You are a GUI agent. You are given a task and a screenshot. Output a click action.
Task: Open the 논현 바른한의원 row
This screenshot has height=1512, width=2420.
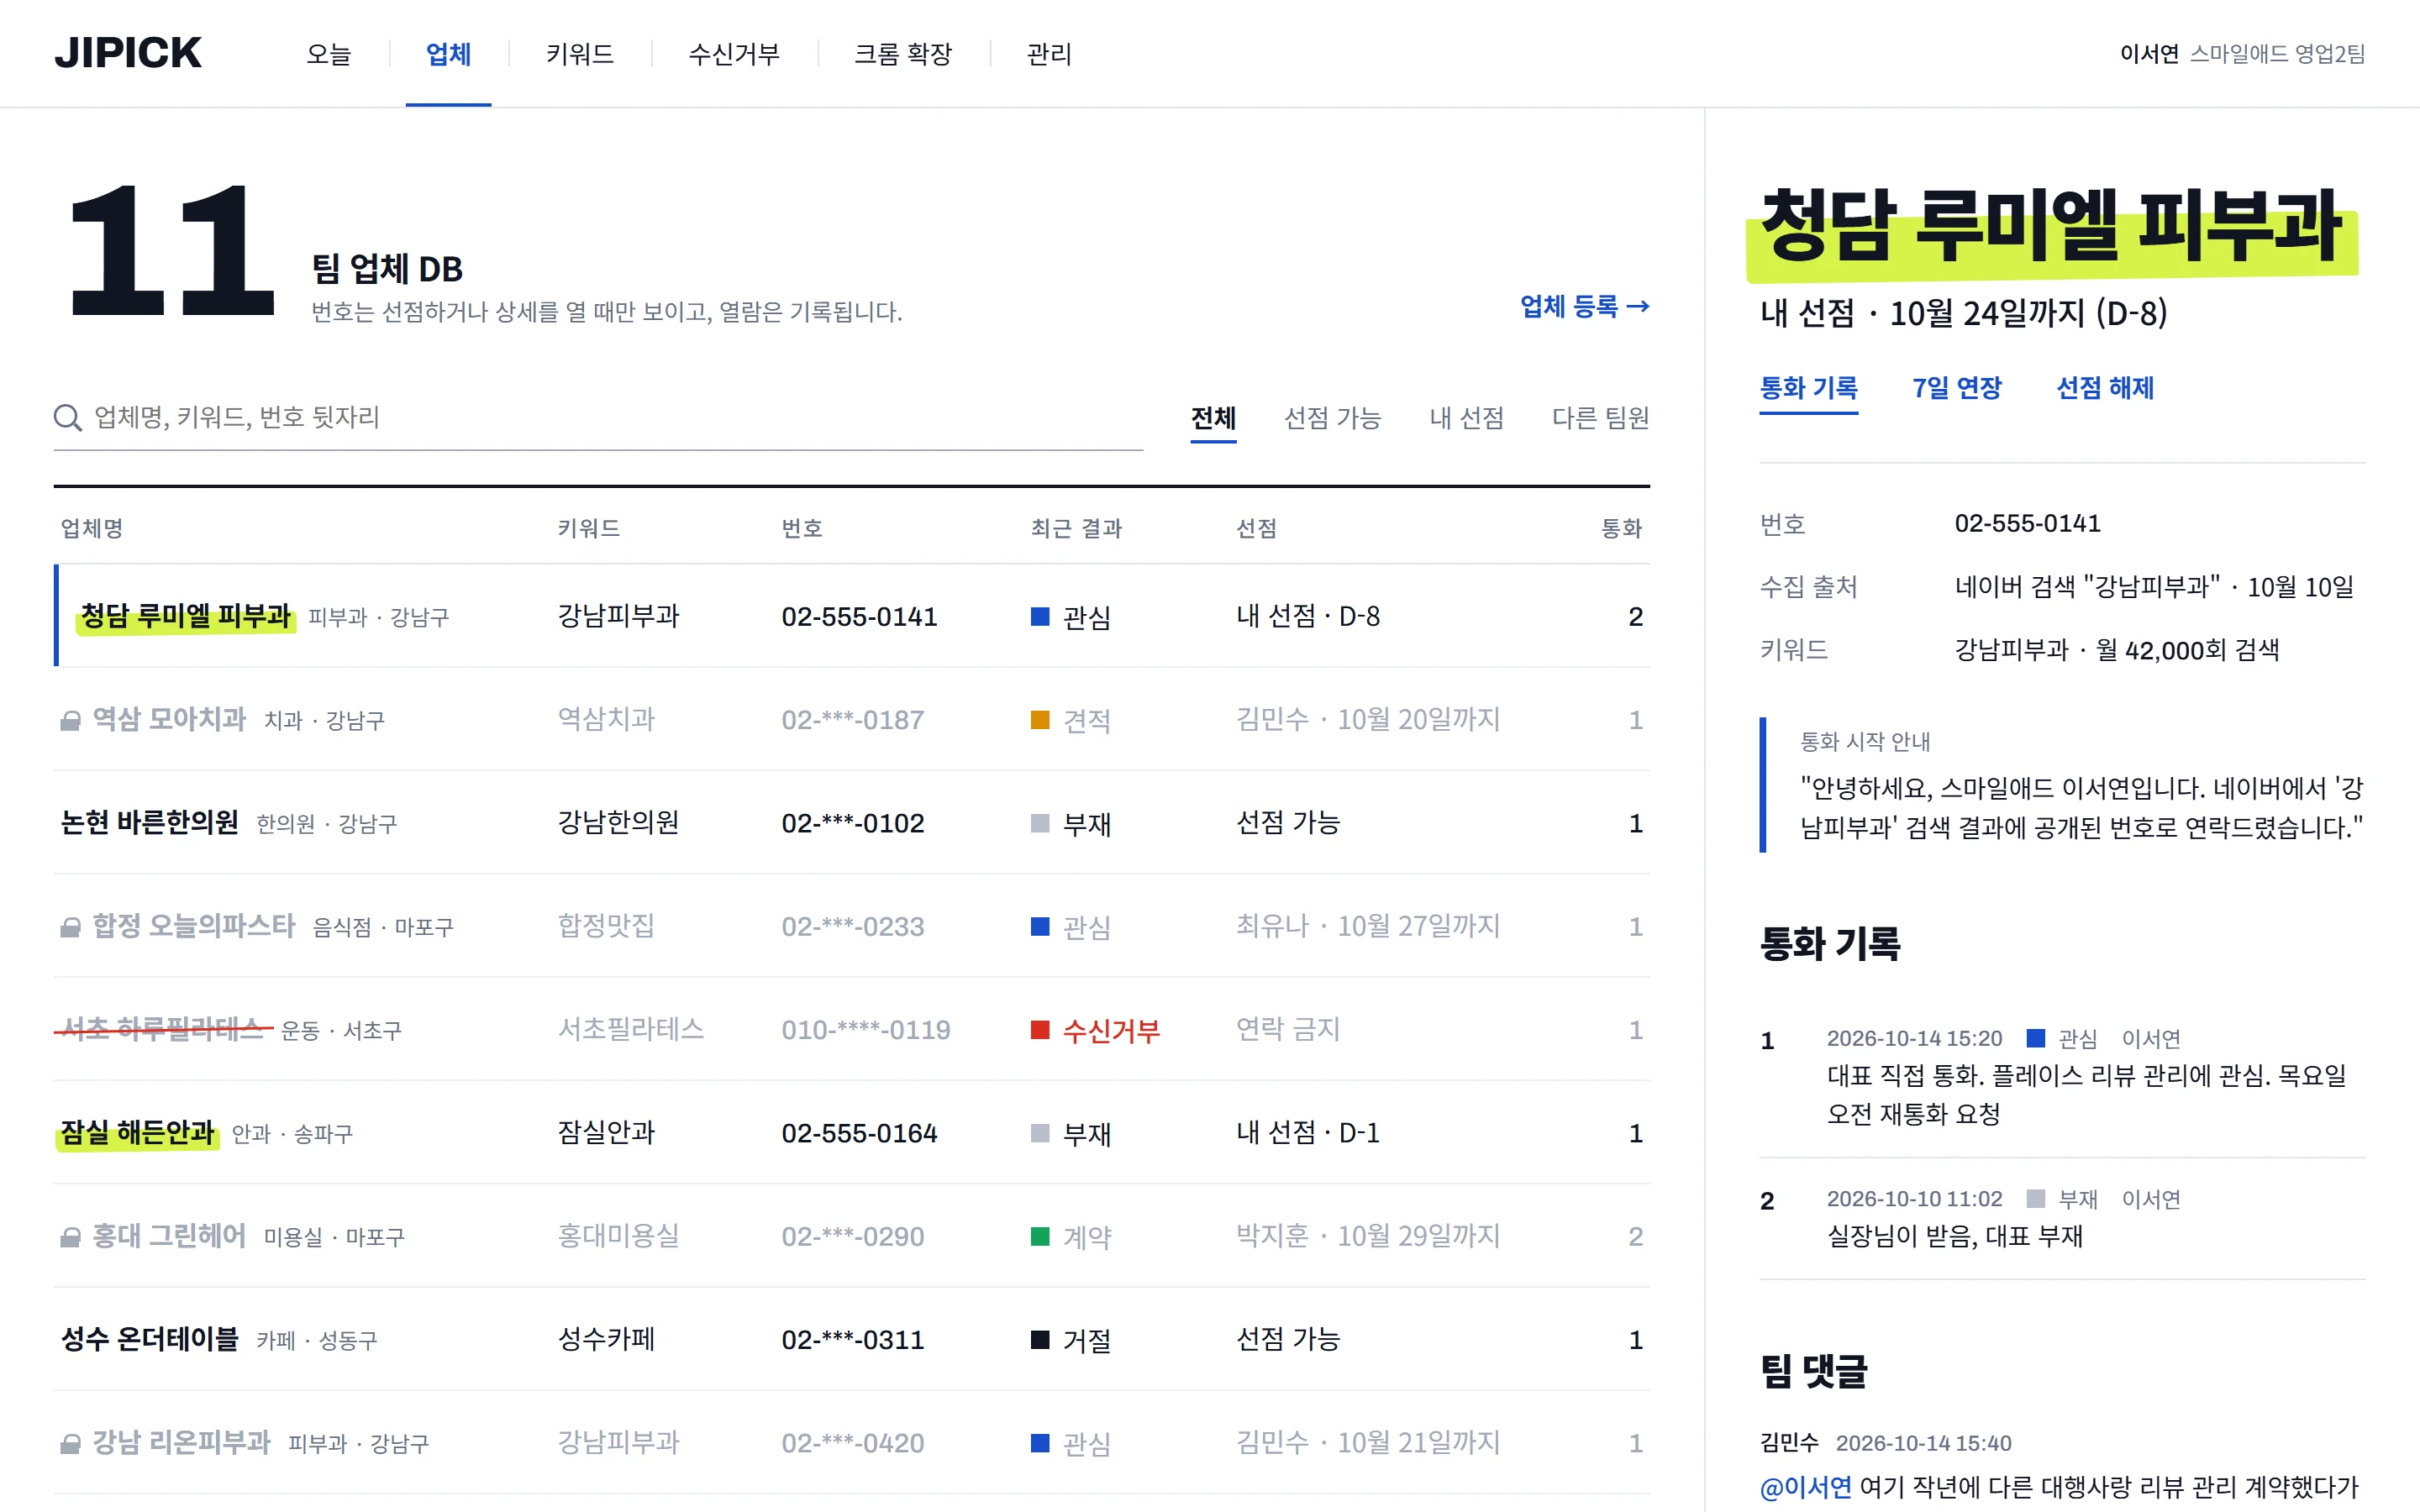[852, 823]
